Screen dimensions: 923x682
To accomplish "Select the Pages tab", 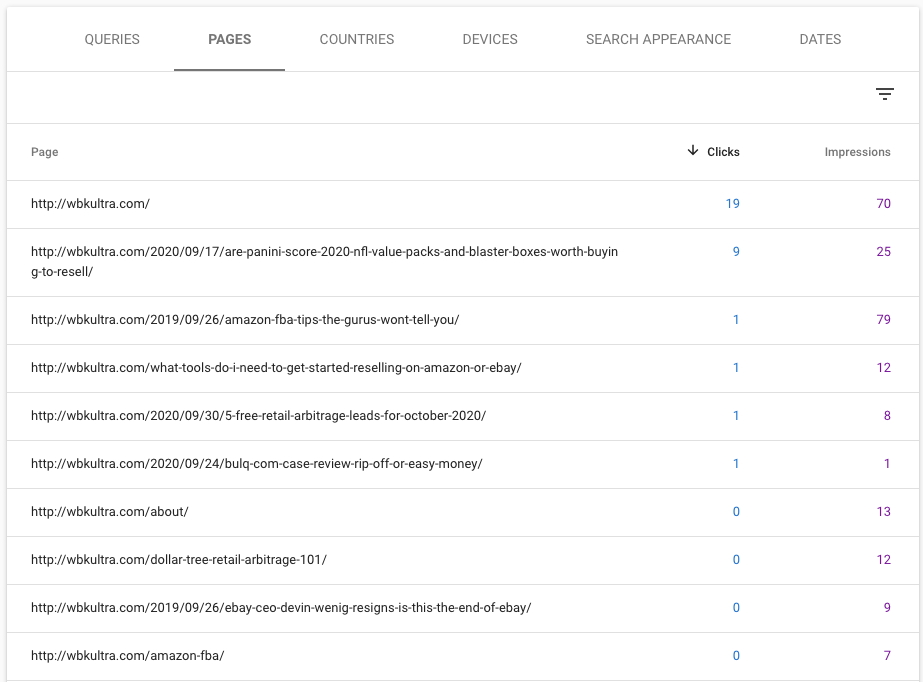I will tap(230, 39).
